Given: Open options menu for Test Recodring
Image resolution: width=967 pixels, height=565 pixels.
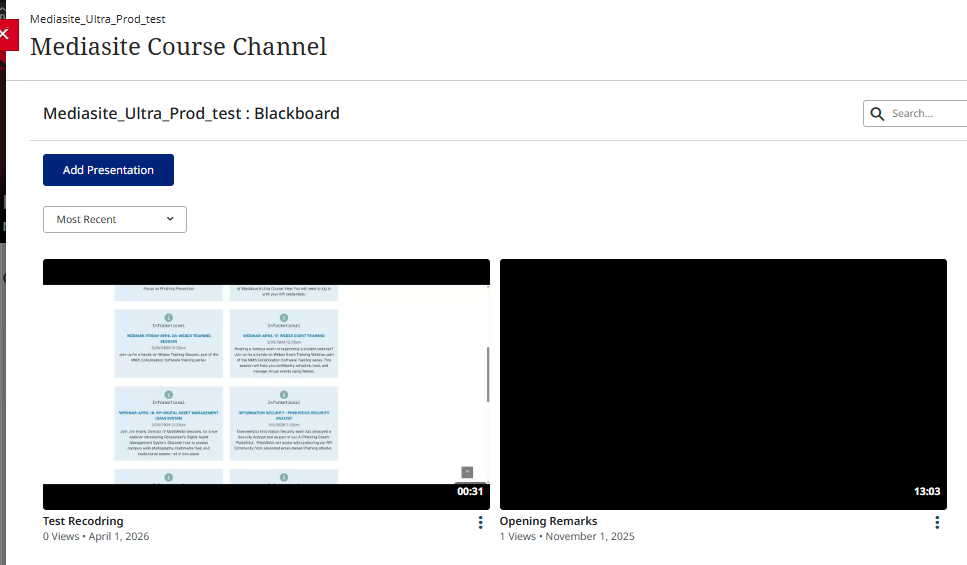Looking at the screenshot, I should click(480, 522).
